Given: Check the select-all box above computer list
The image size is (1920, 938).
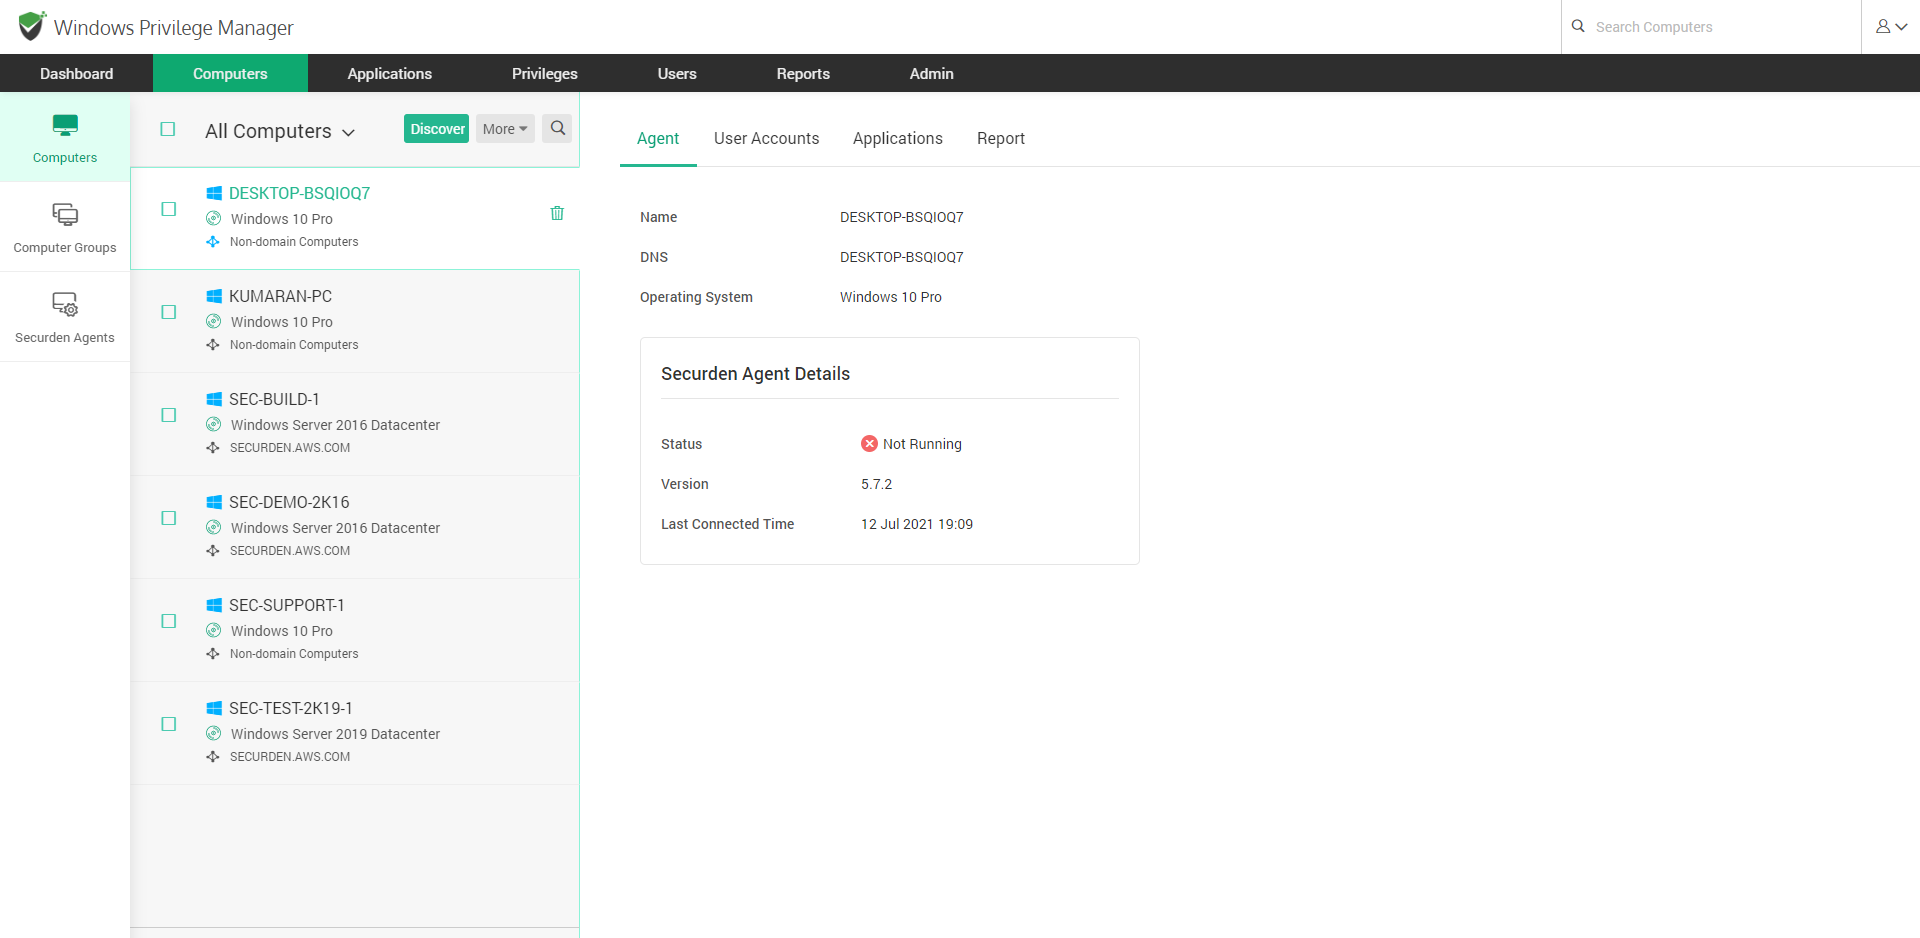Looking at the screenshot, I should 168,129.
